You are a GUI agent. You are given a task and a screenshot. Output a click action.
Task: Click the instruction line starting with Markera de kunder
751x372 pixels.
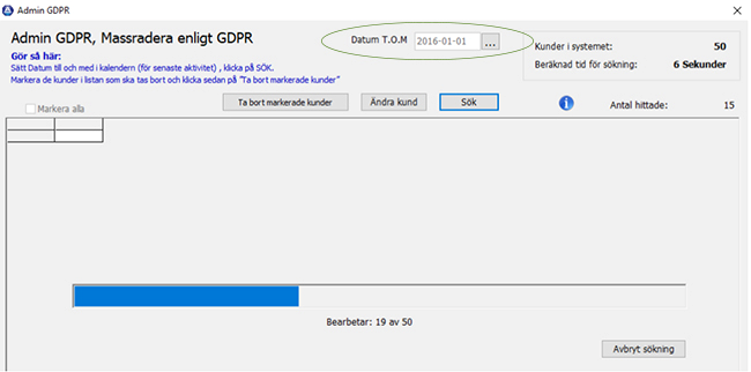tap(175, 79)
